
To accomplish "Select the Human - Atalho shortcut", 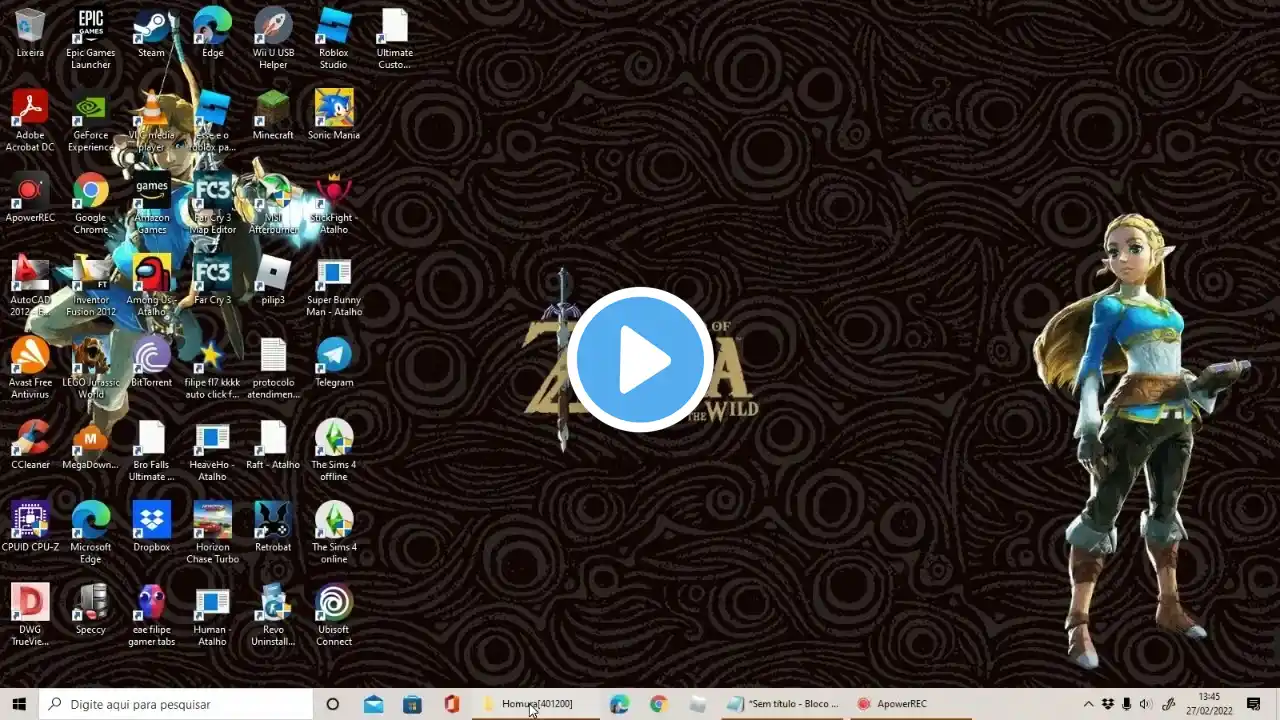I will (212, 615).
